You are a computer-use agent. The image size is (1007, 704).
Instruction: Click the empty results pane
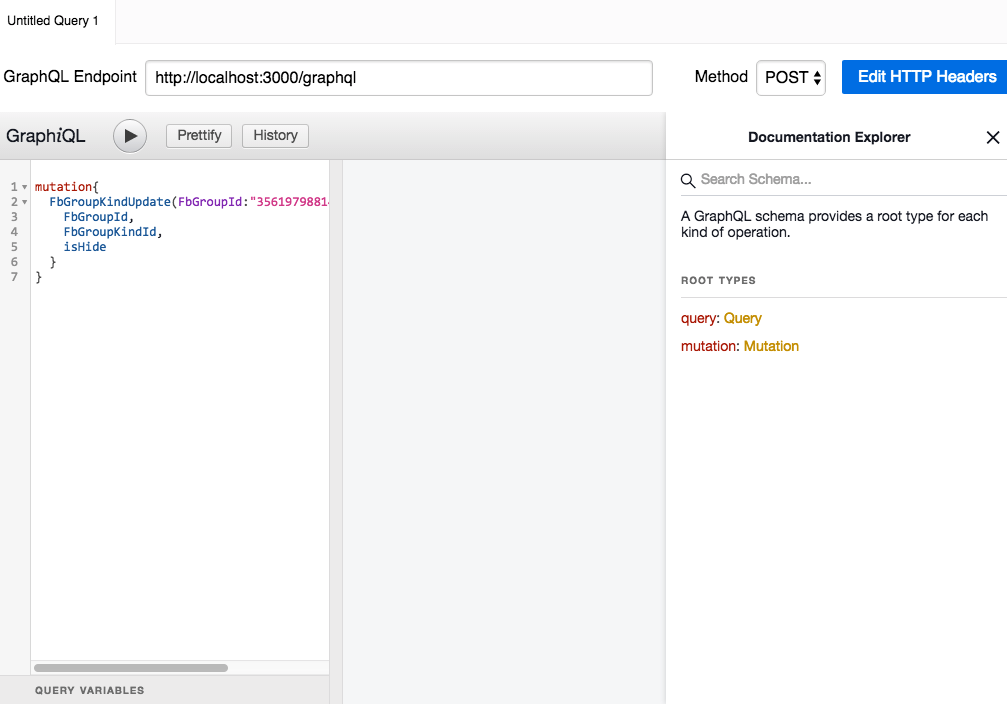(504, 400)
